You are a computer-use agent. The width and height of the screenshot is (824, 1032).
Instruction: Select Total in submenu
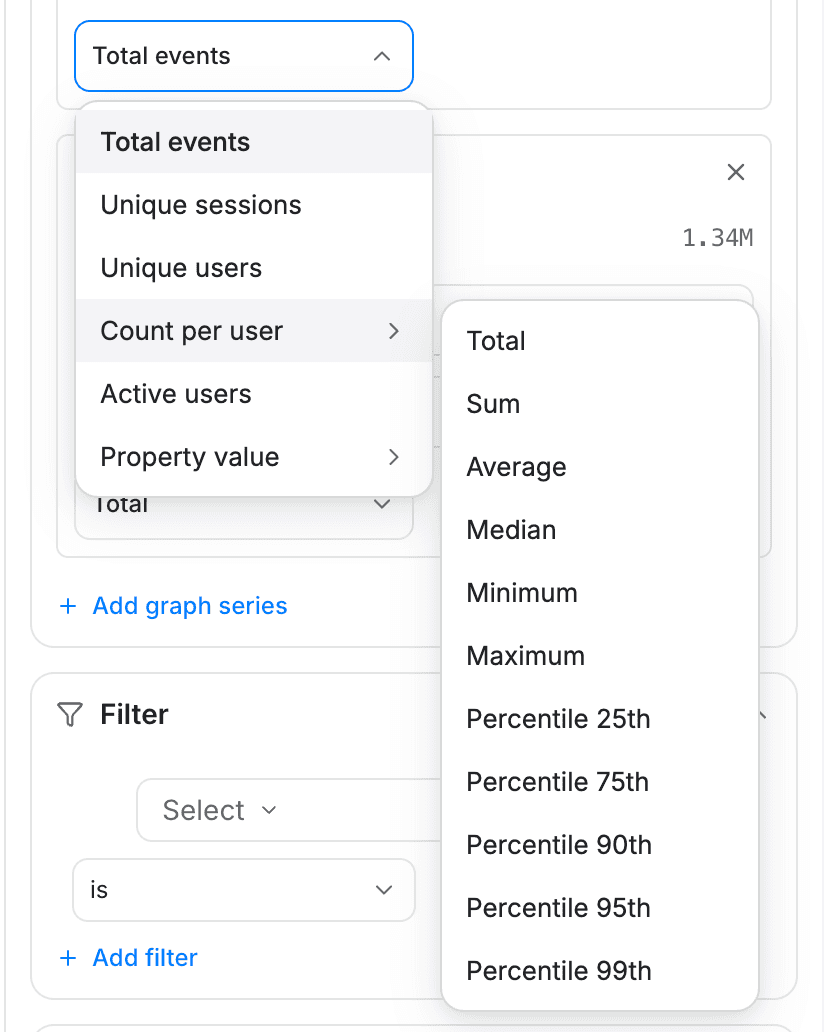click(600, 341)
